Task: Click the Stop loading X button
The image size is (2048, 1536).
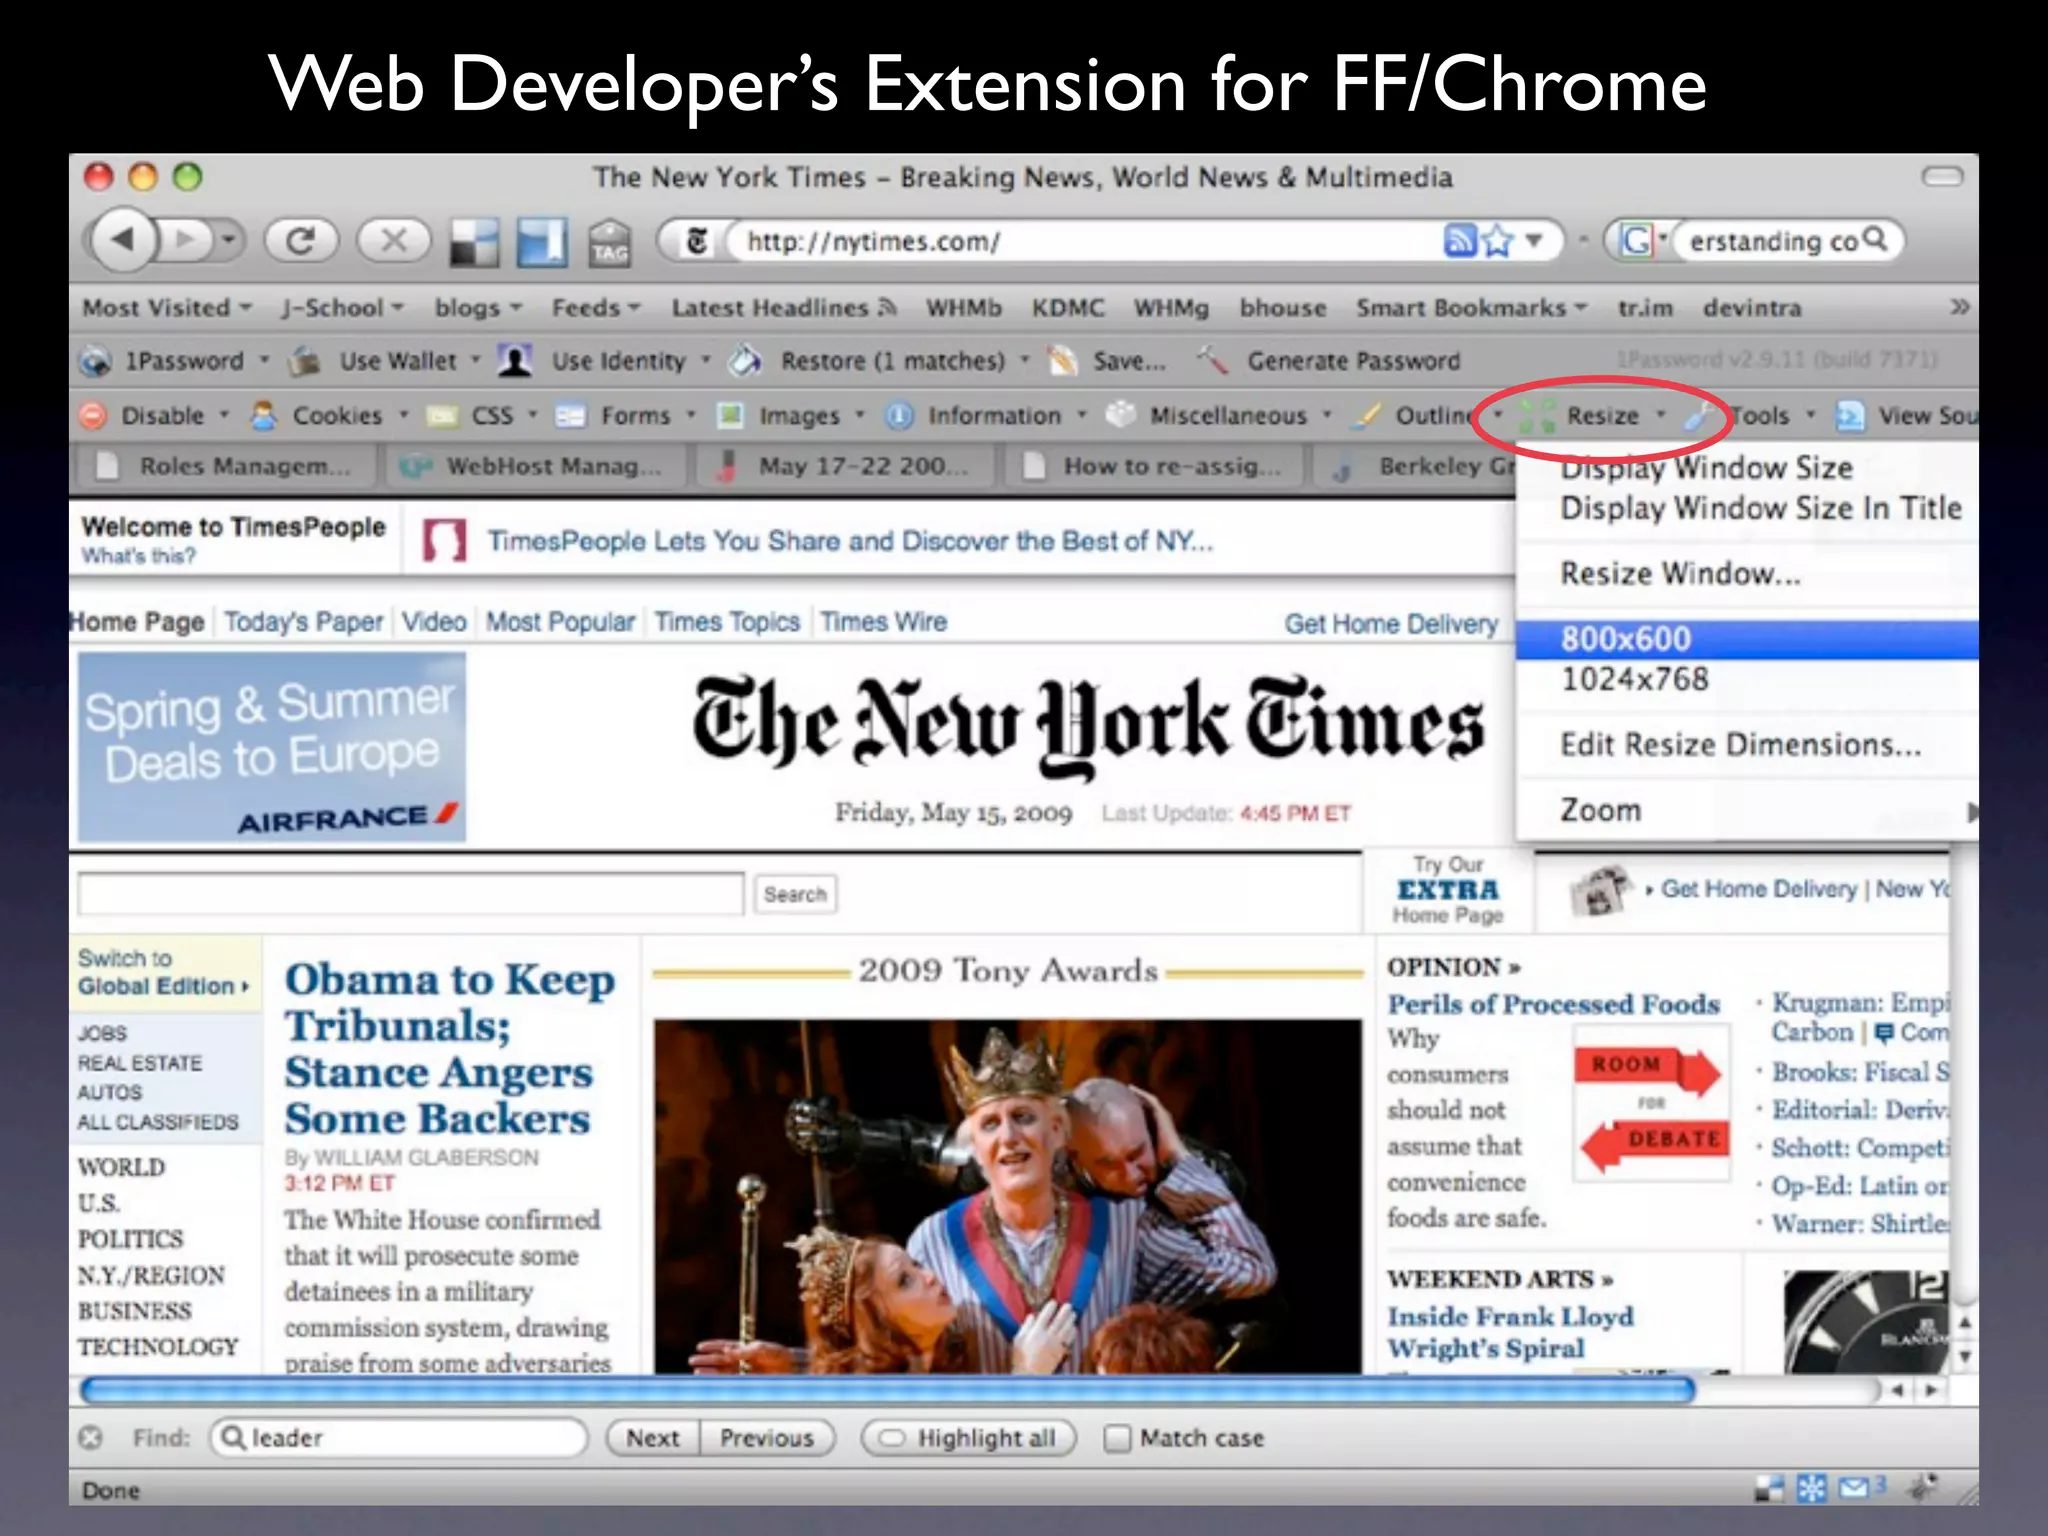Action: tap(394, 240)
